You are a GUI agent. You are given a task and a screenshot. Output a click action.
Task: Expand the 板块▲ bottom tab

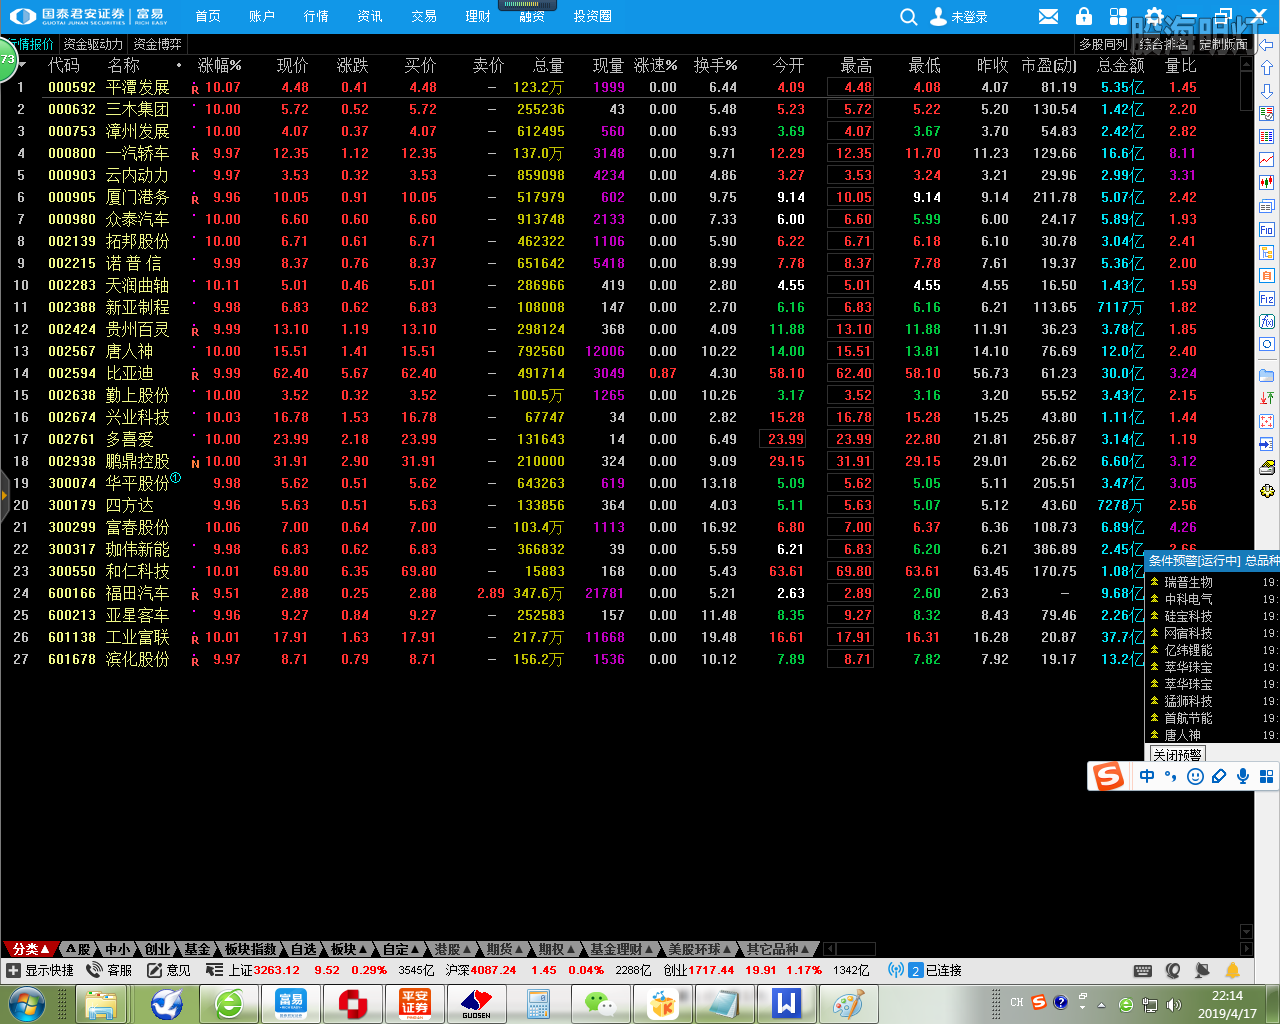tap(348, 949)
